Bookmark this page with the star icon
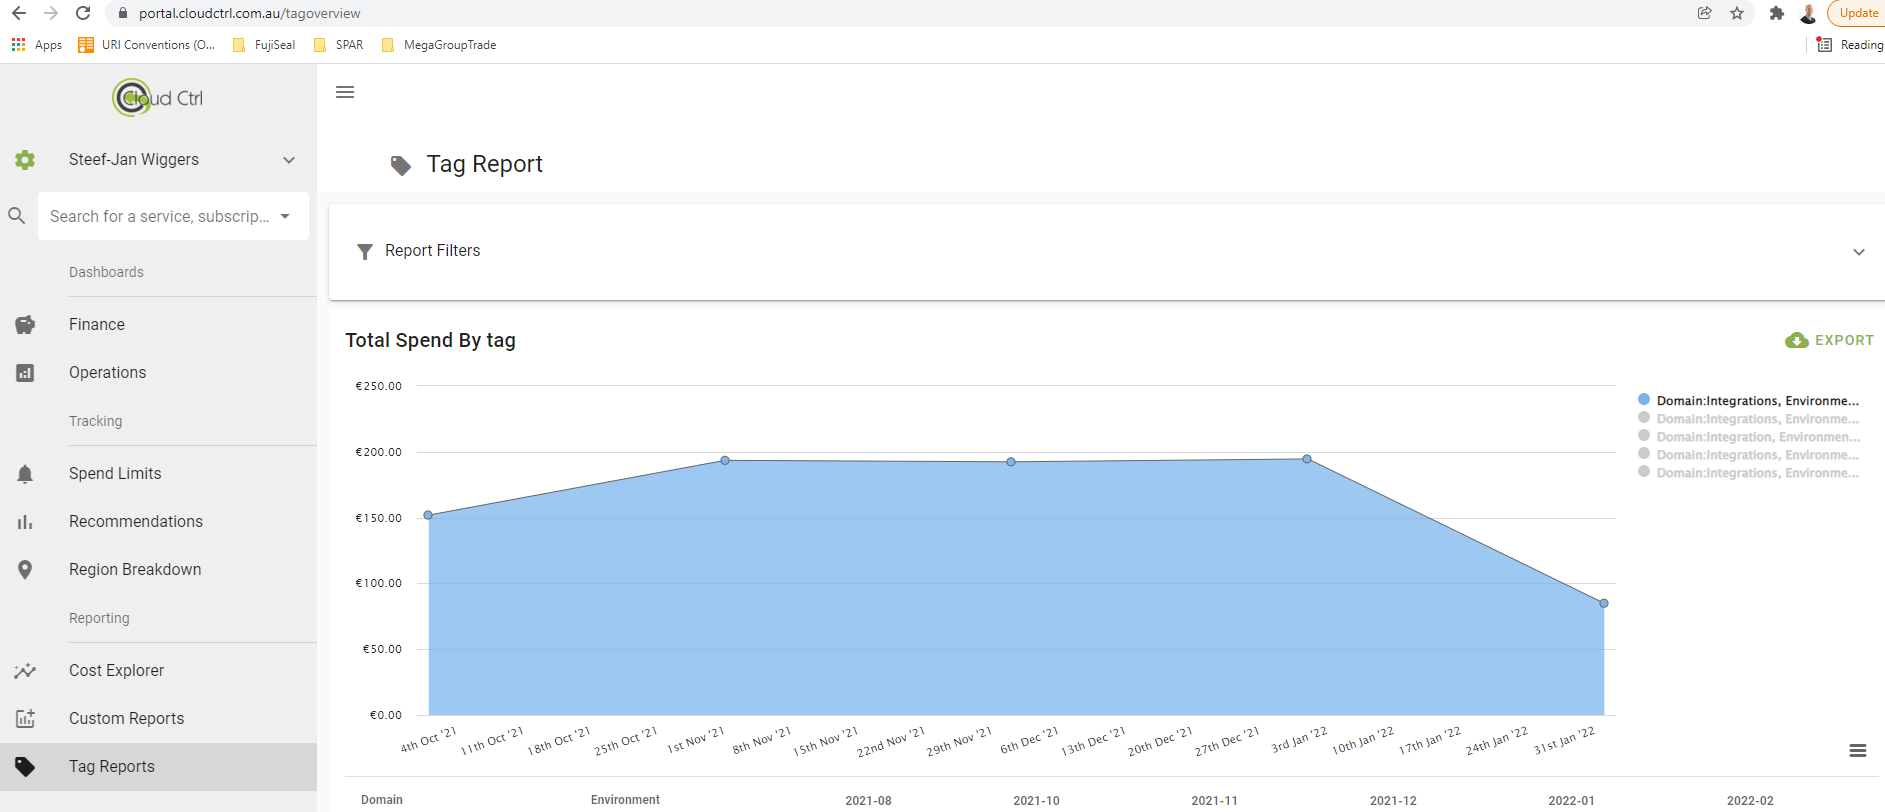The image size is (1885, 812). (1737, 13)
